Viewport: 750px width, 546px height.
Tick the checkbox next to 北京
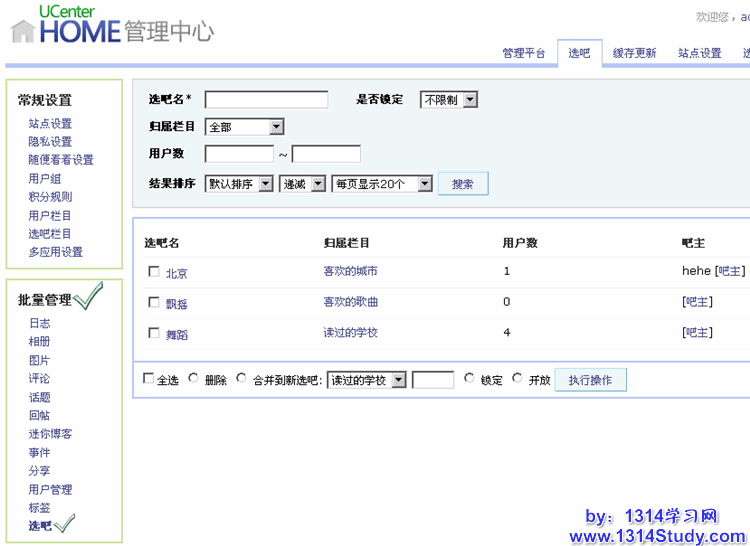point(153,272)
